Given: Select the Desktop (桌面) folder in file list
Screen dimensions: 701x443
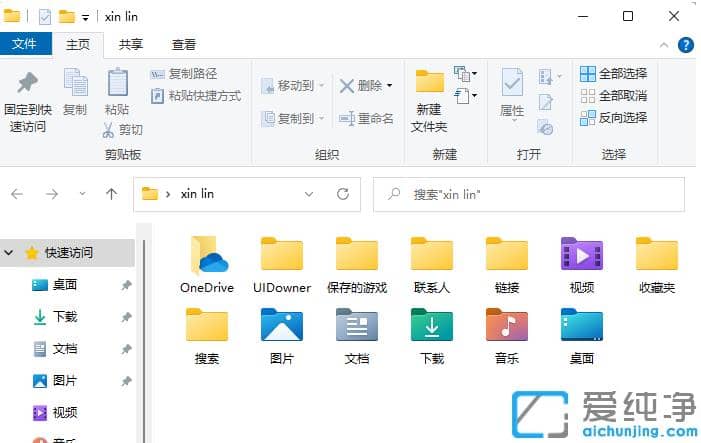Looking at the screenshot, I should (x=582, y=335).
